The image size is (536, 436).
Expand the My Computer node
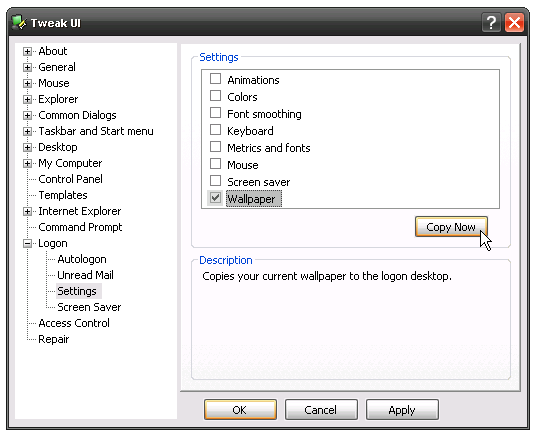coord(27,163)
